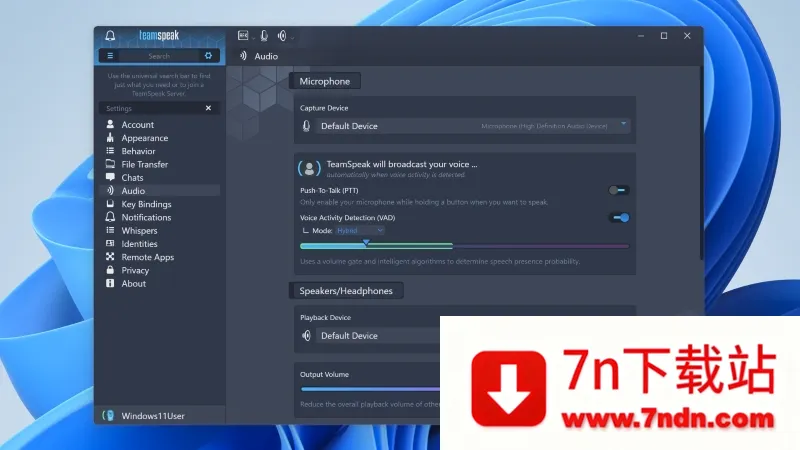Click the Audio page header icon
The image size is (800, 450).
pos(243,56)
